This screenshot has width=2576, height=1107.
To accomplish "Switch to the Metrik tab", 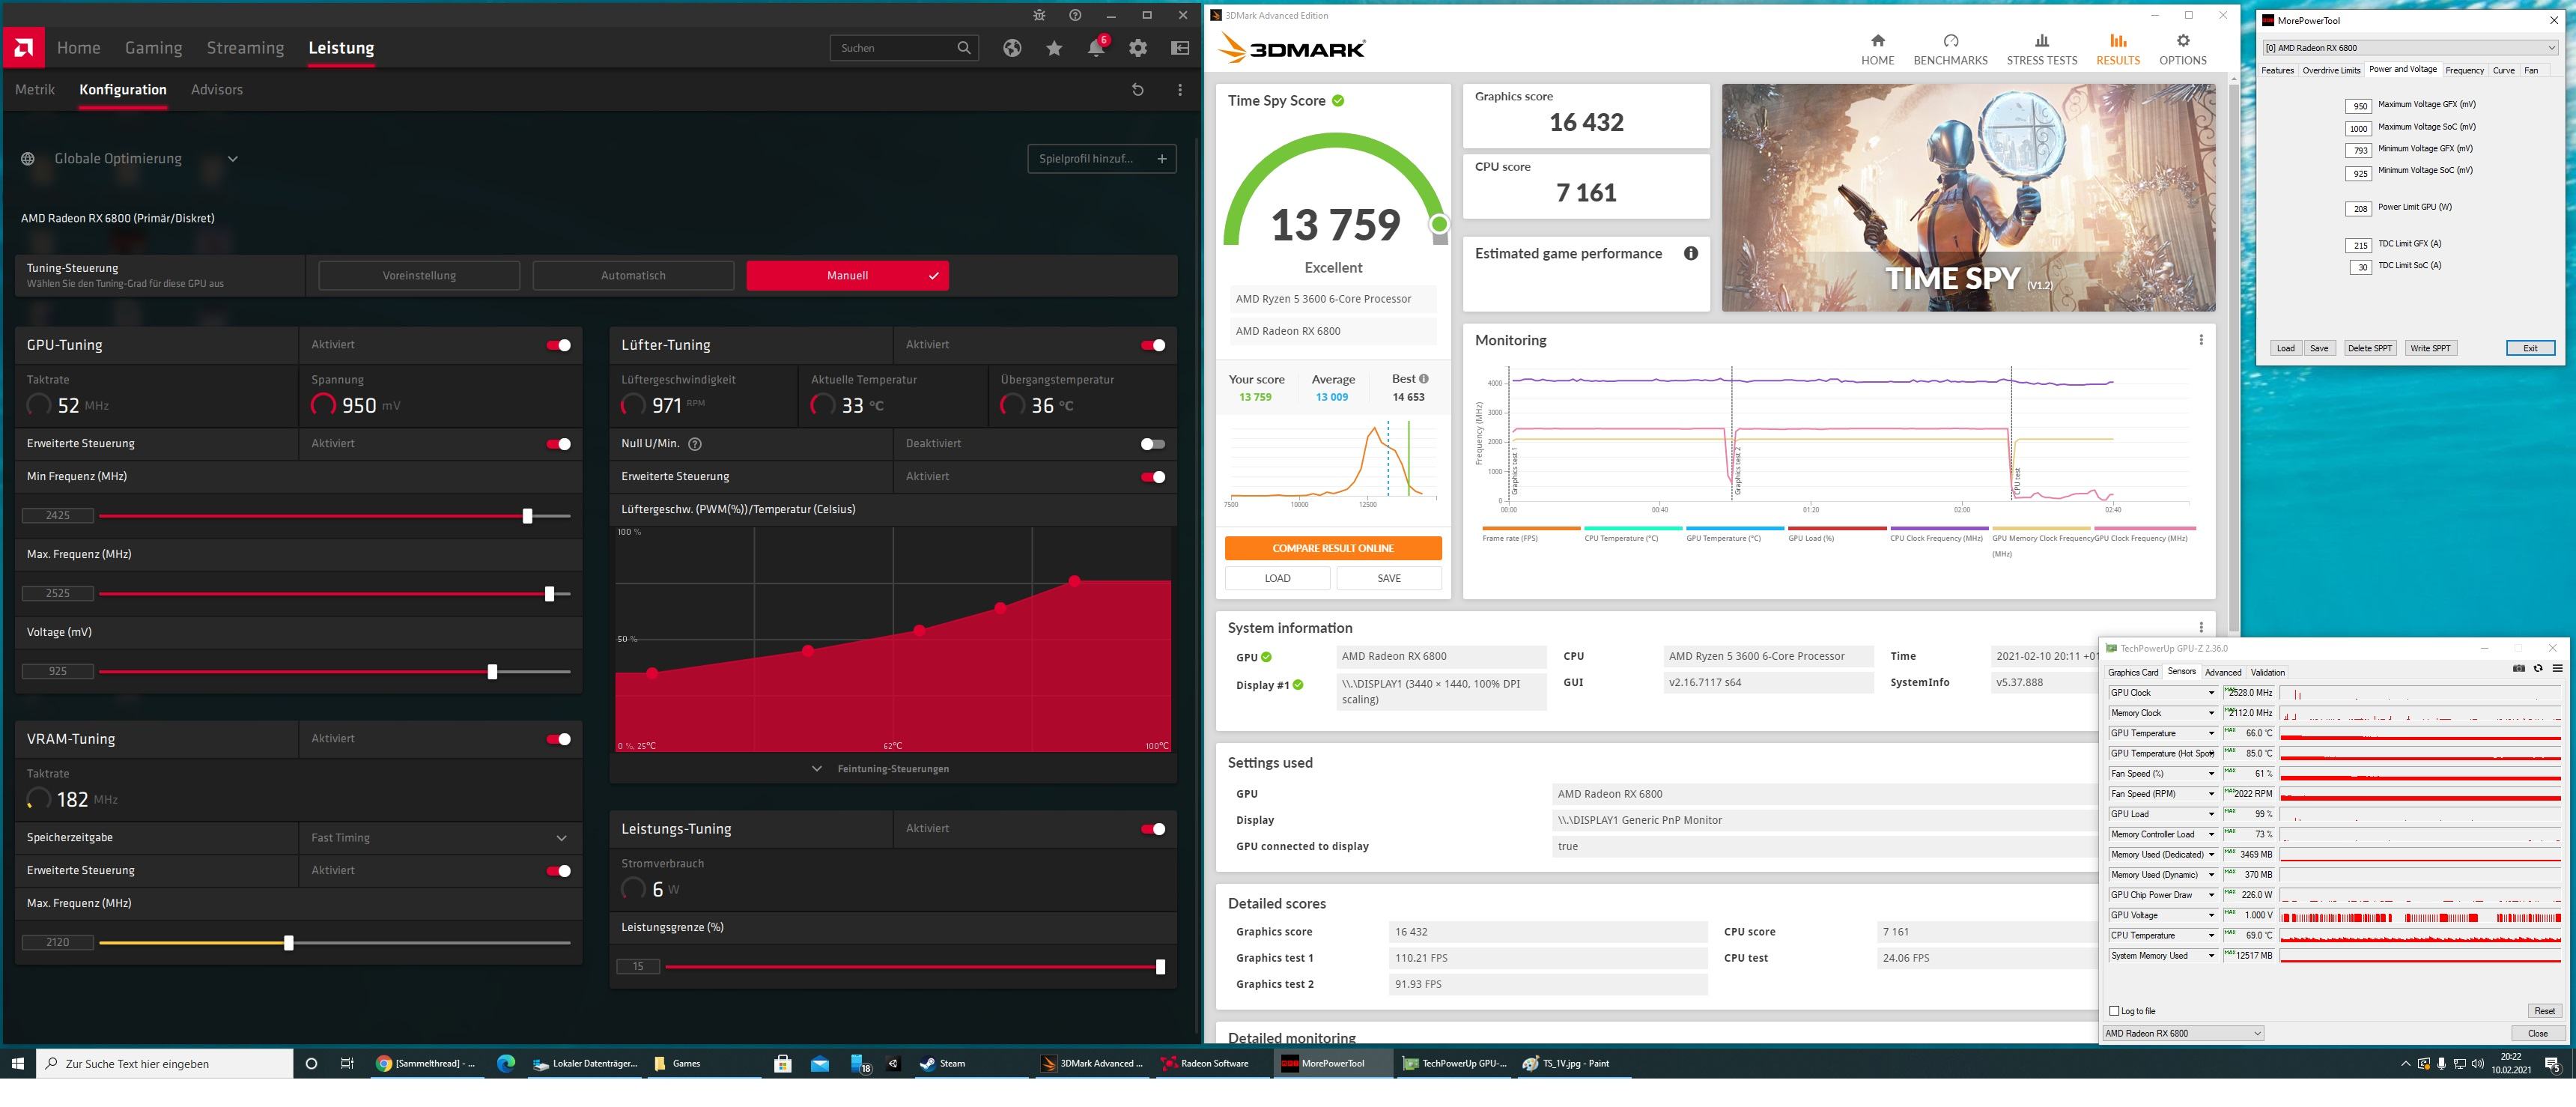I will tap(35, 90).
